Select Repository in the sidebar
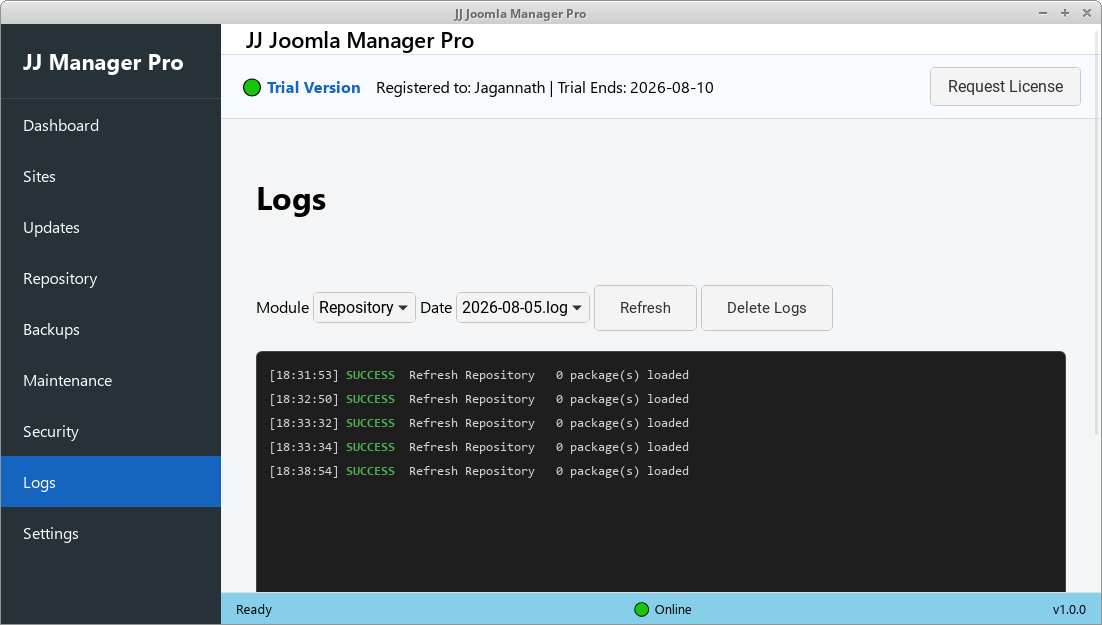The height and width of the screenshot is (625, 1102). (110, 278)
